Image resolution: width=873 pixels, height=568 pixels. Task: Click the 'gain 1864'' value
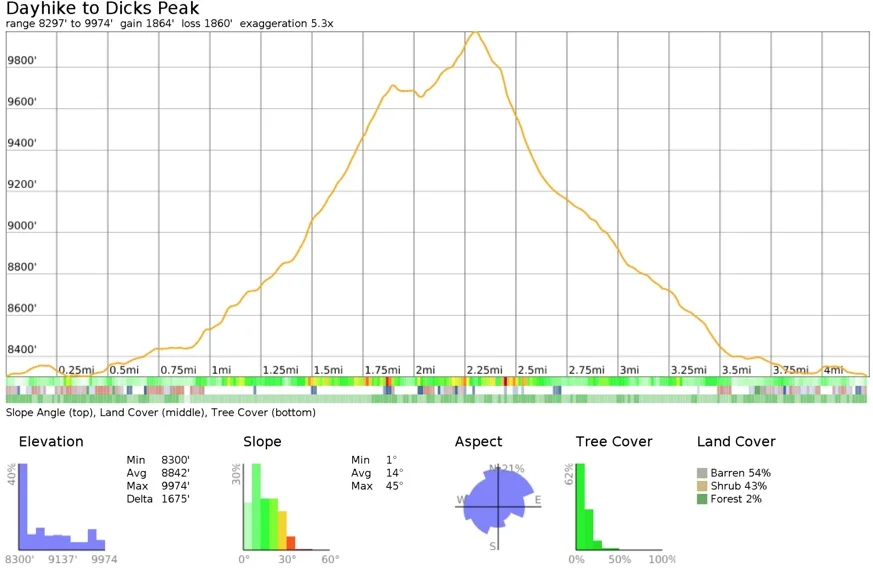147,24
